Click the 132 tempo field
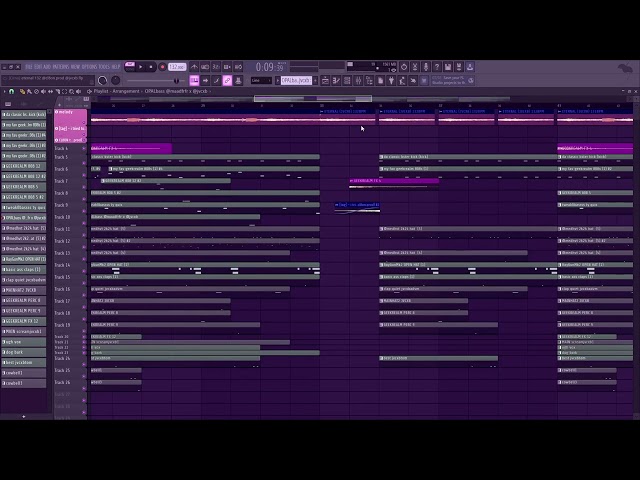 coord(177,67)
